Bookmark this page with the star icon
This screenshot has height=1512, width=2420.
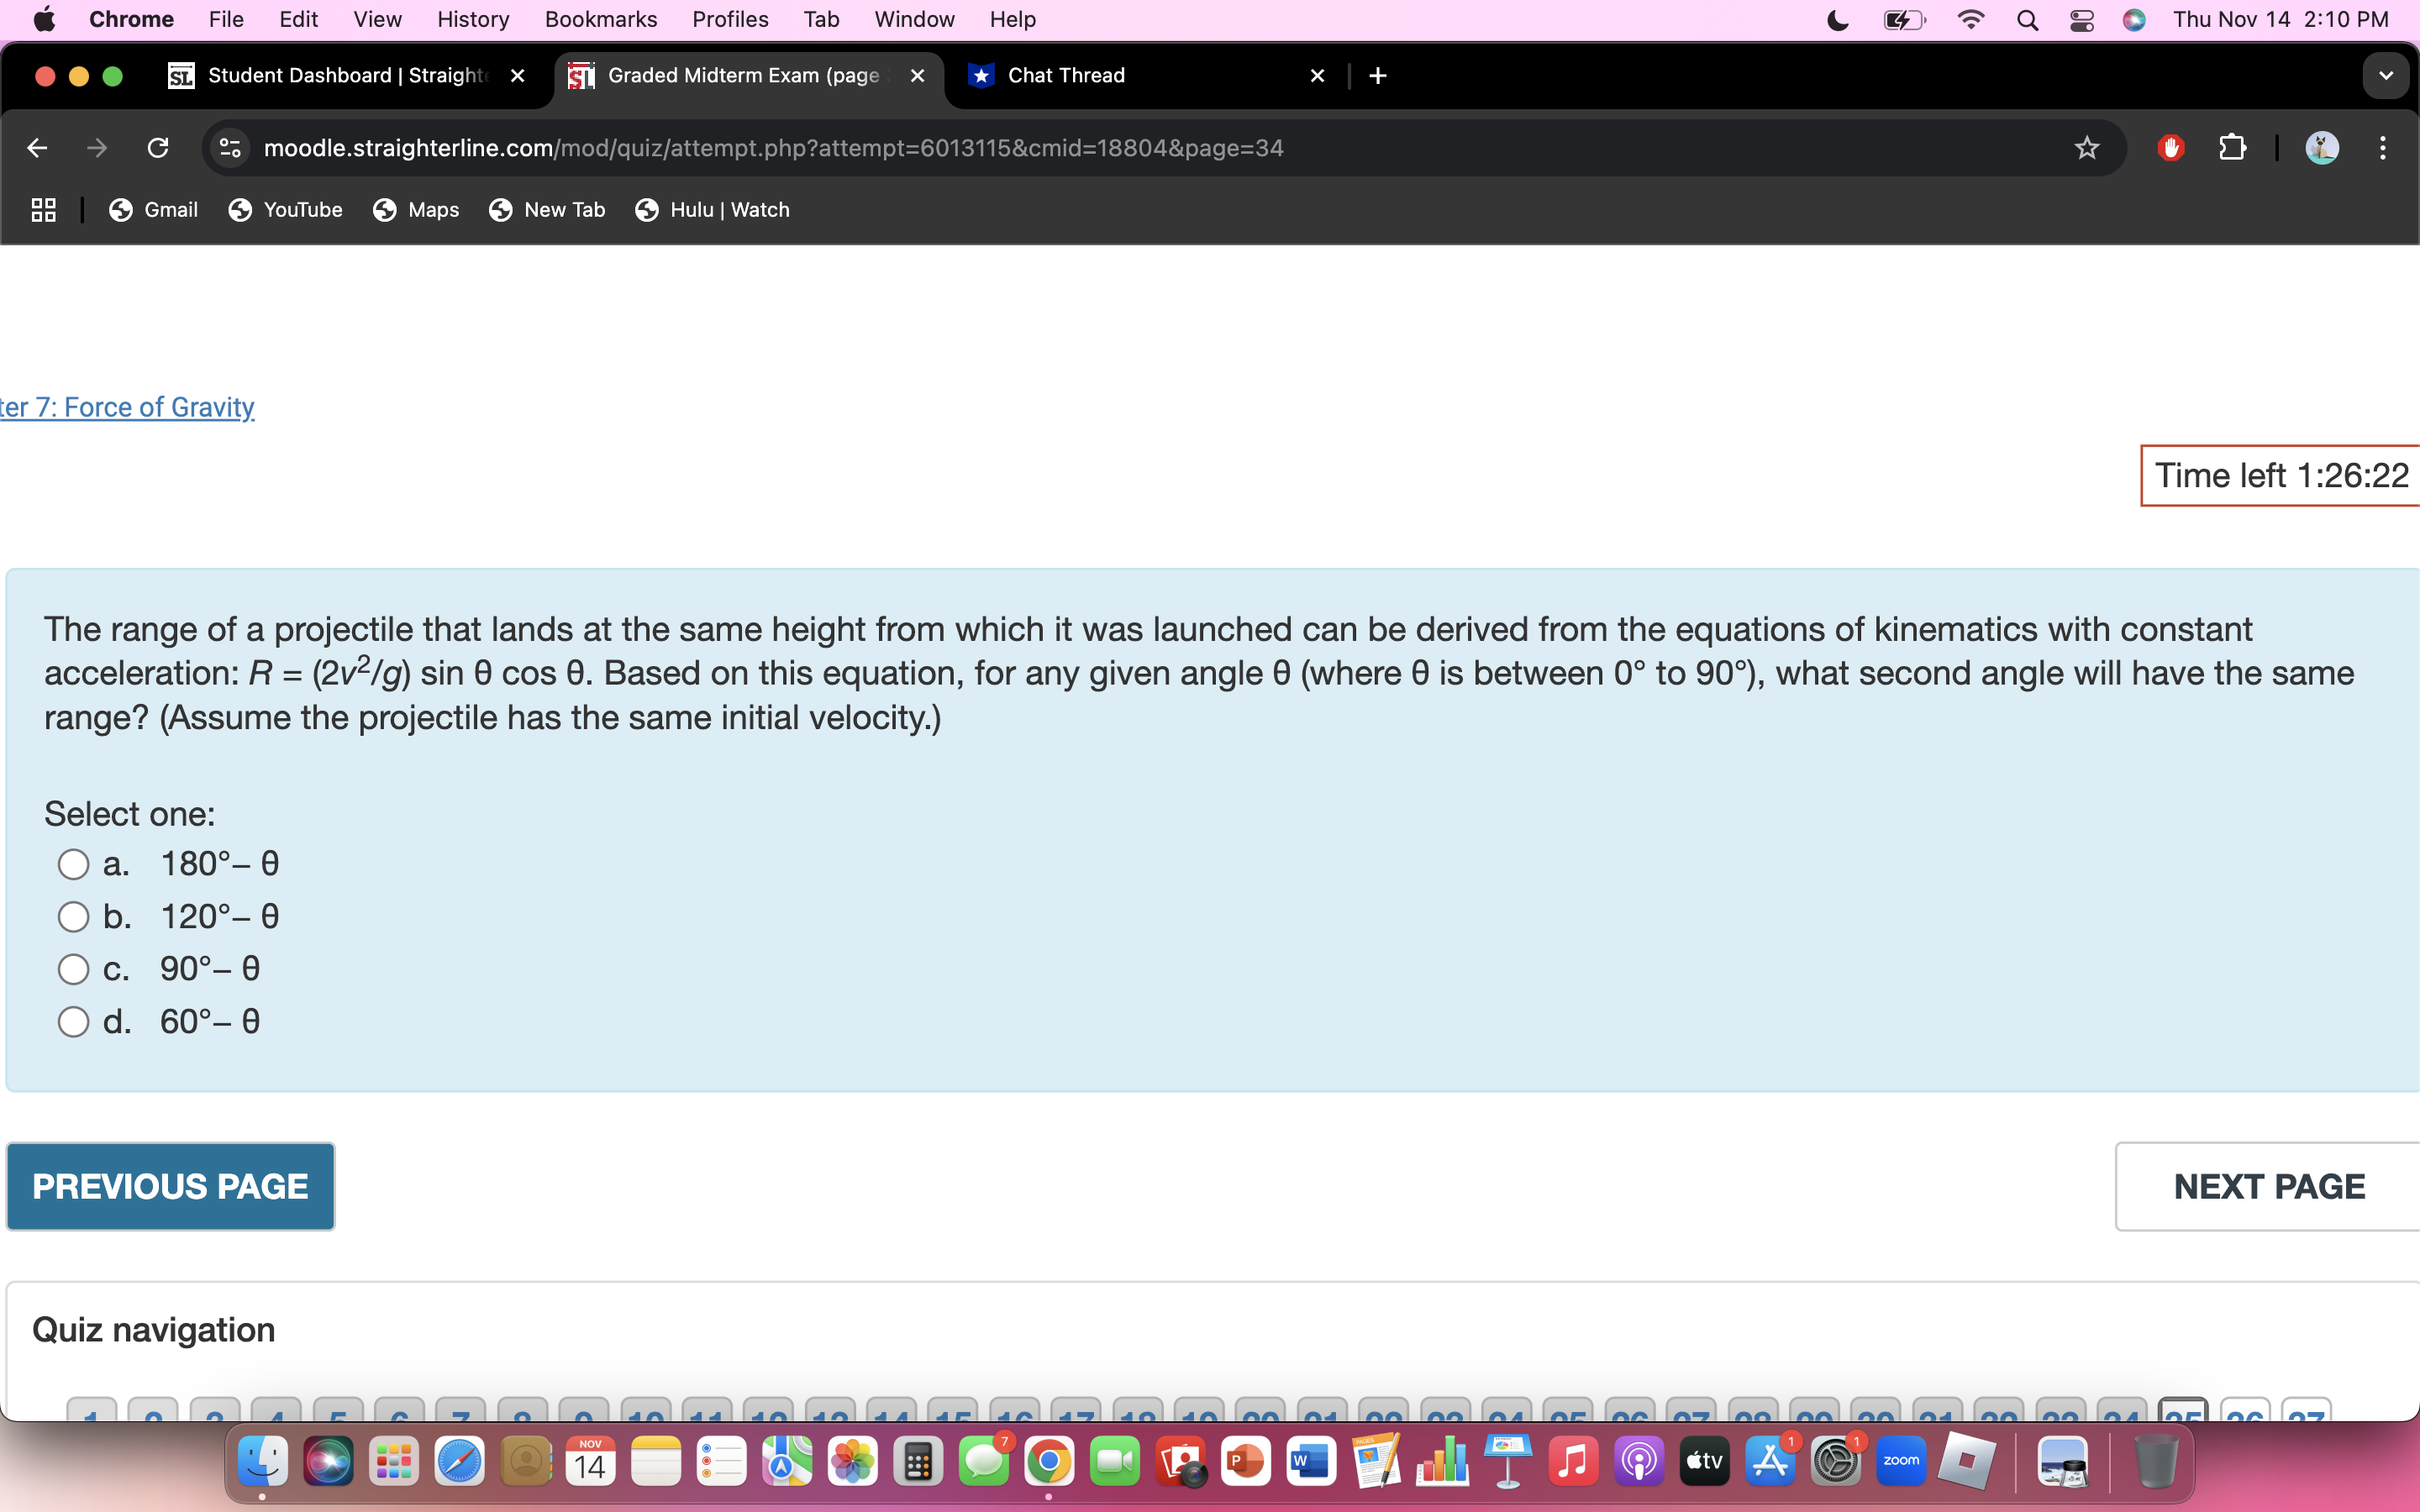(x=2087, y=147)
